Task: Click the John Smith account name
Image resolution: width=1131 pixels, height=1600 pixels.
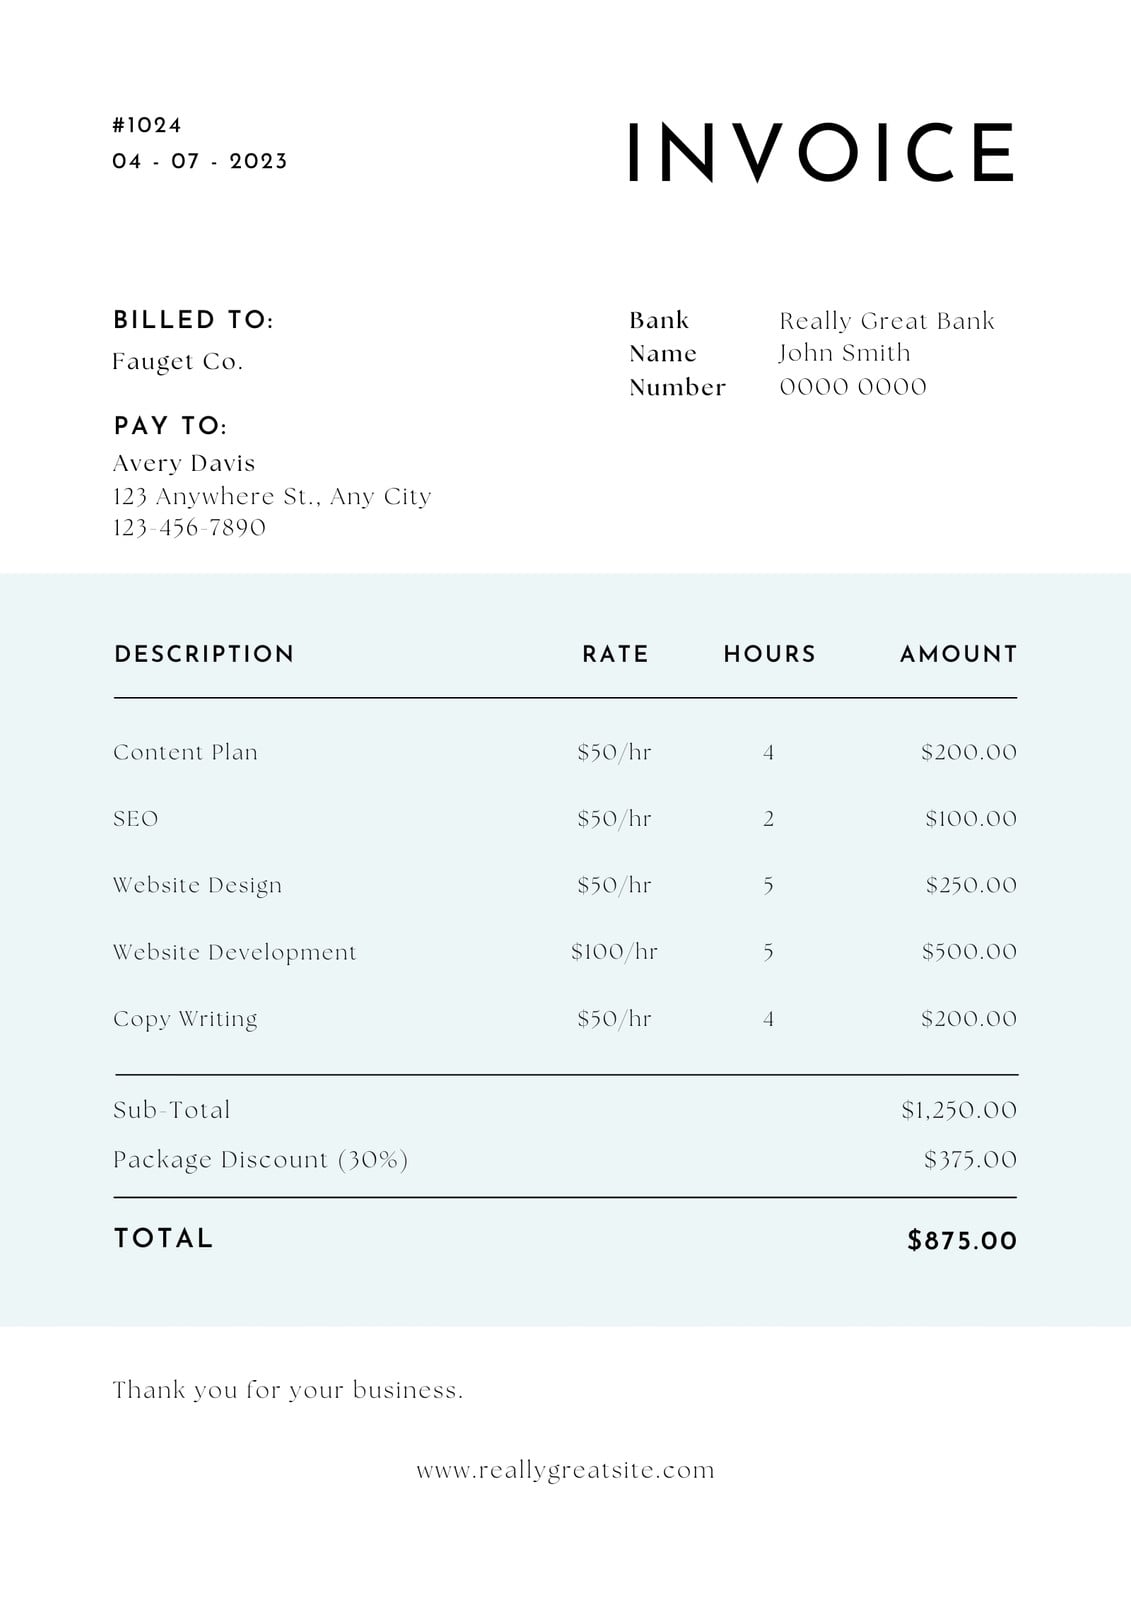Action: [845, 353]
